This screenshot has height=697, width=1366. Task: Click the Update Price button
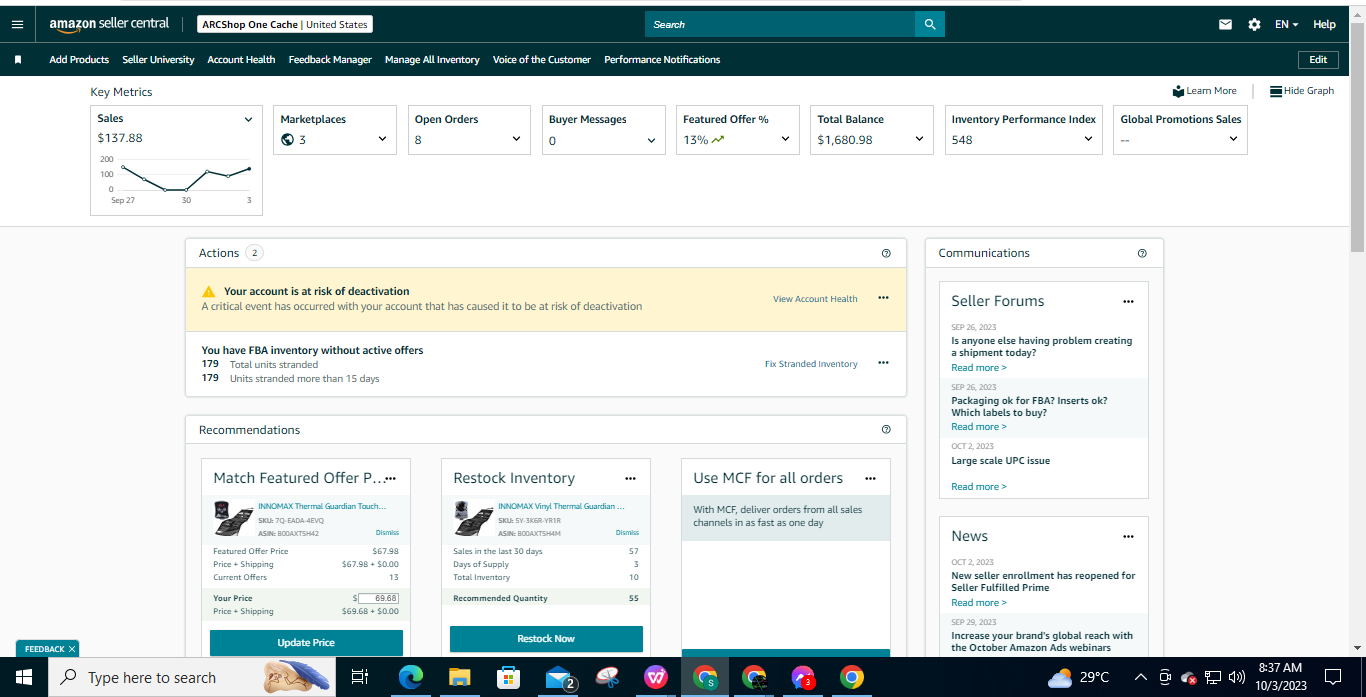(306, 643)
